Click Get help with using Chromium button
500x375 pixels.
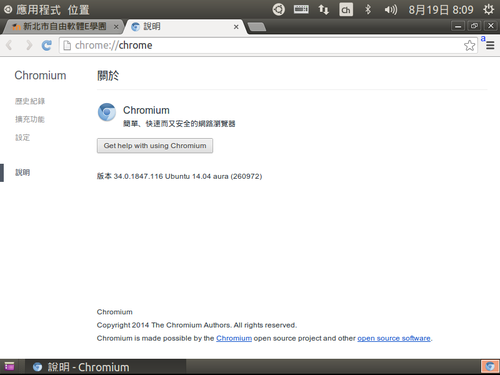click(155, 146)
